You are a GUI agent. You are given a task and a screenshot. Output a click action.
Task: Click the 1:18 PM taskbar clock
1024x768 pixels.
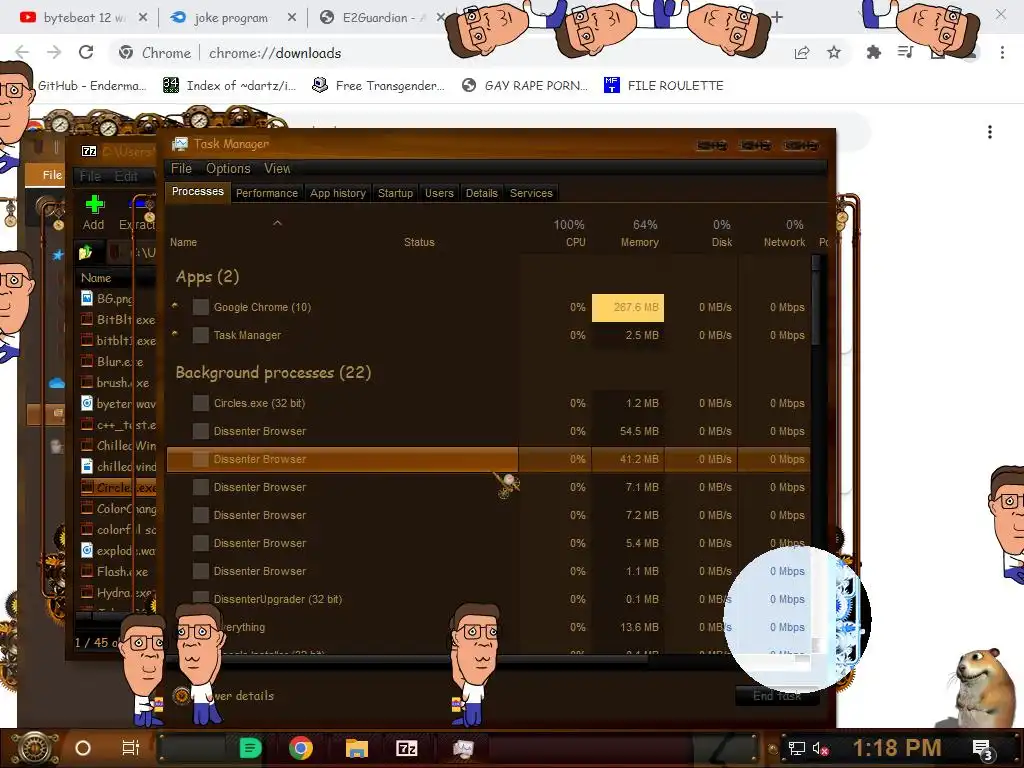click(x=897, y=748)
